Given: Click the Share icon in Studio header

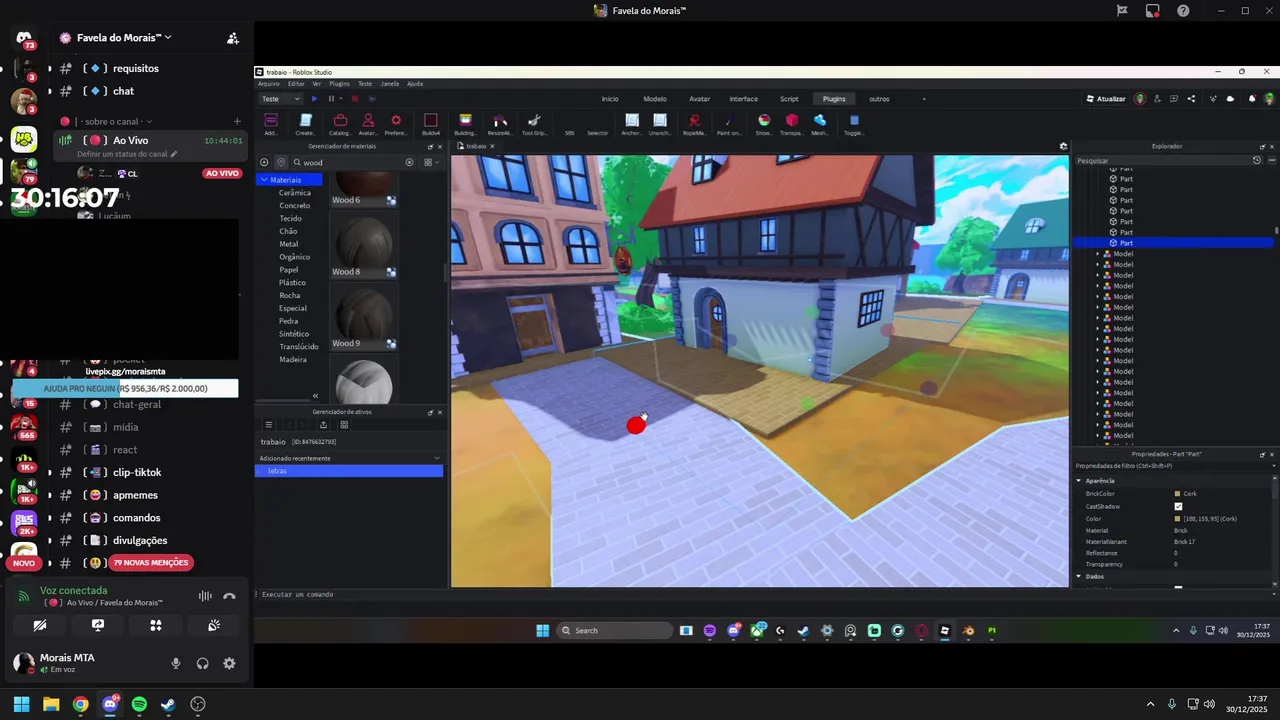Looking at the screenshot, I should tap(1191, 99).
